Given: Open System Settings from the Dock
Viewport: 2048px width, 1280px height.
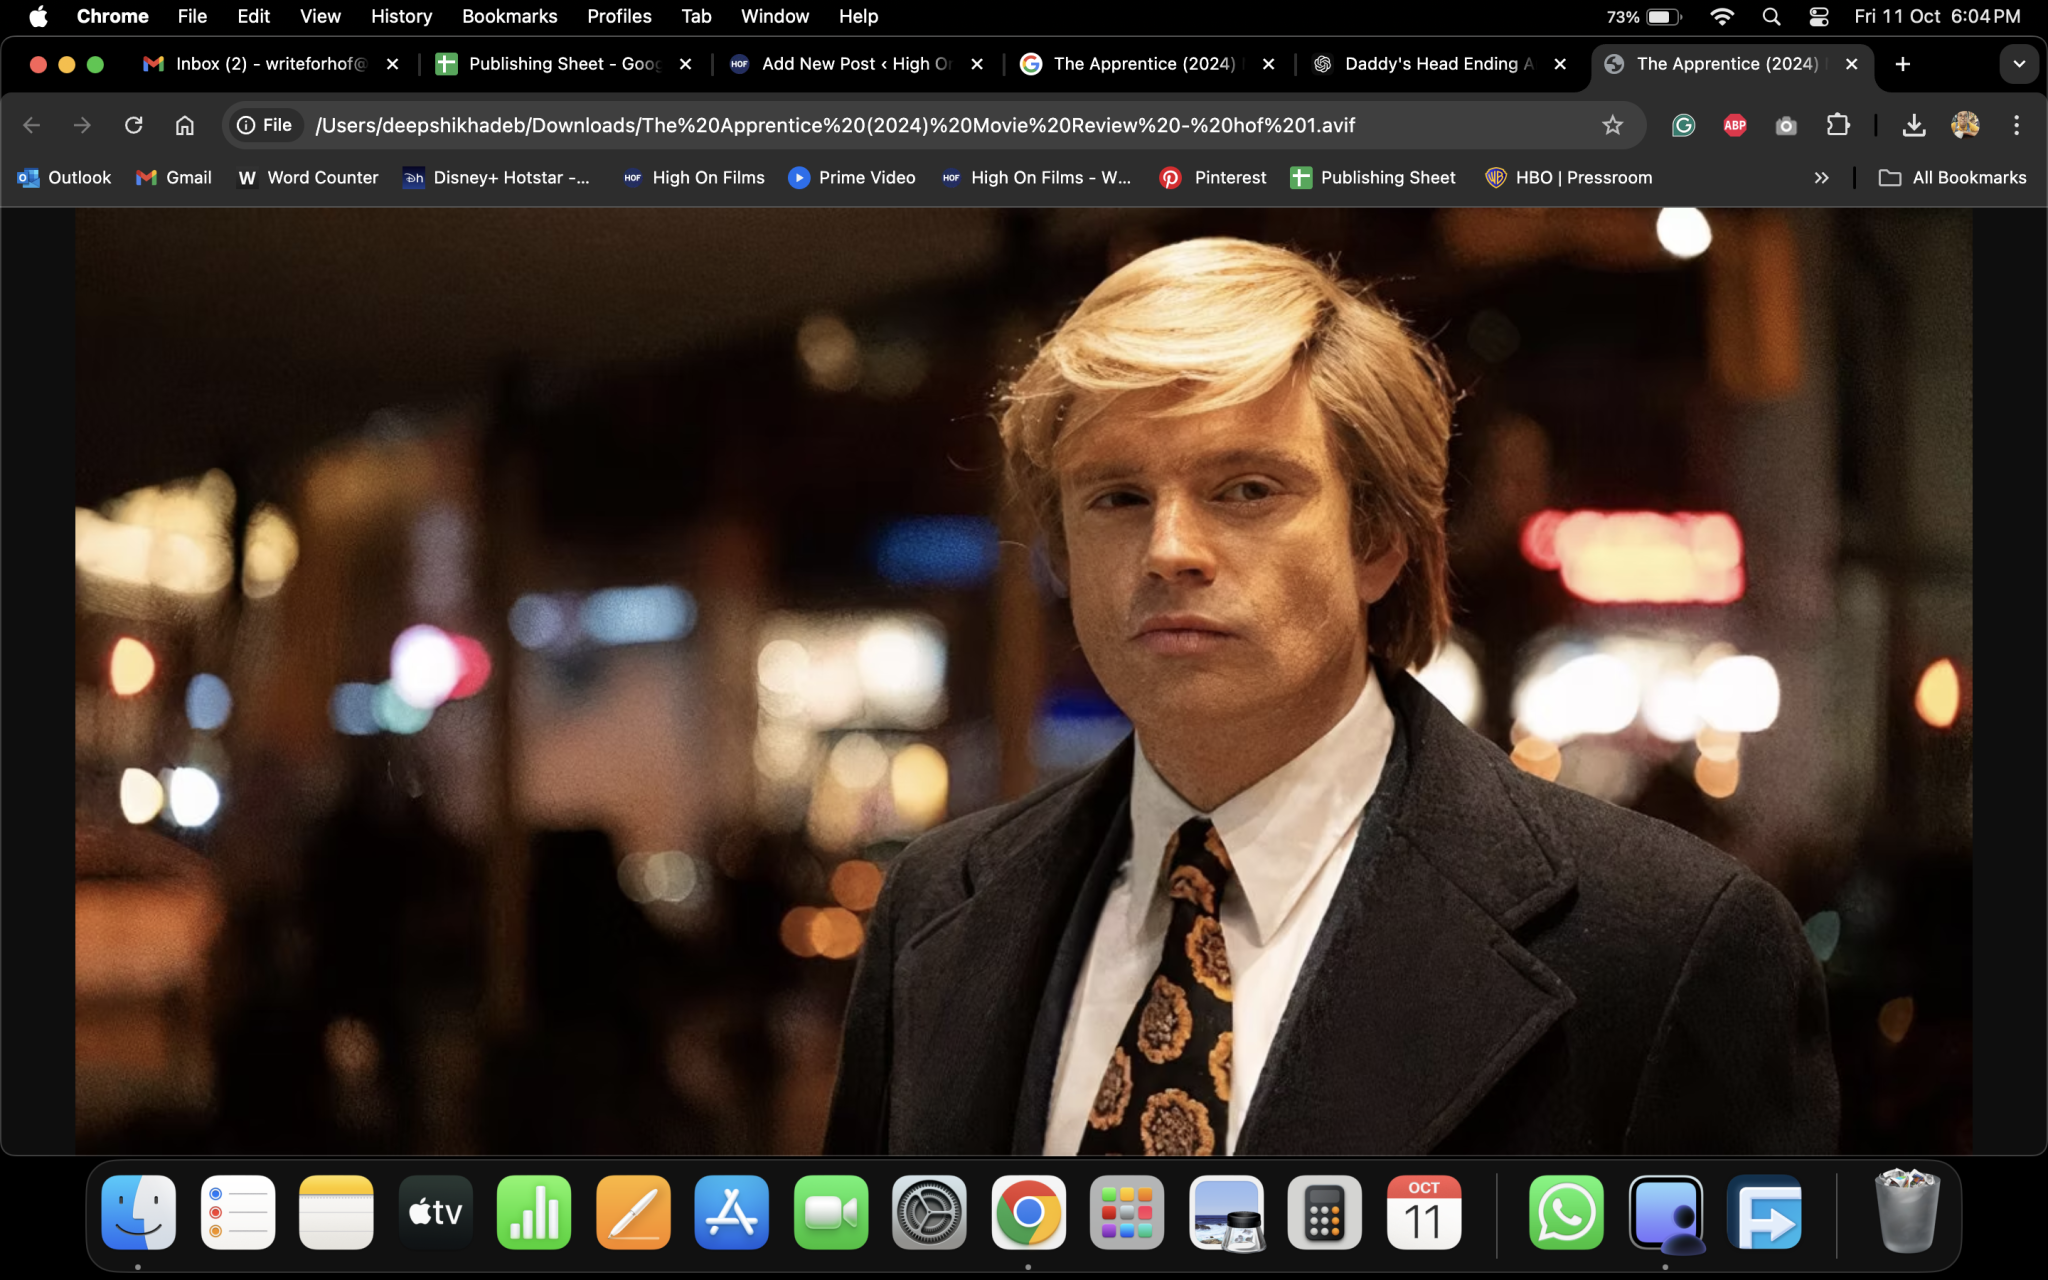Looking at the screenshot, I should pyautogui.click(x=929, y=1212).
